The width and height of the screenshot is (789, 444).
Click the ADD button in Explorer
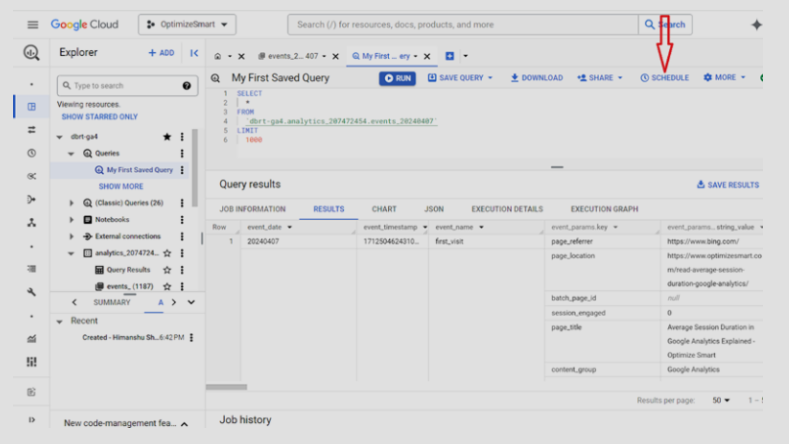(x=161, y=53)
